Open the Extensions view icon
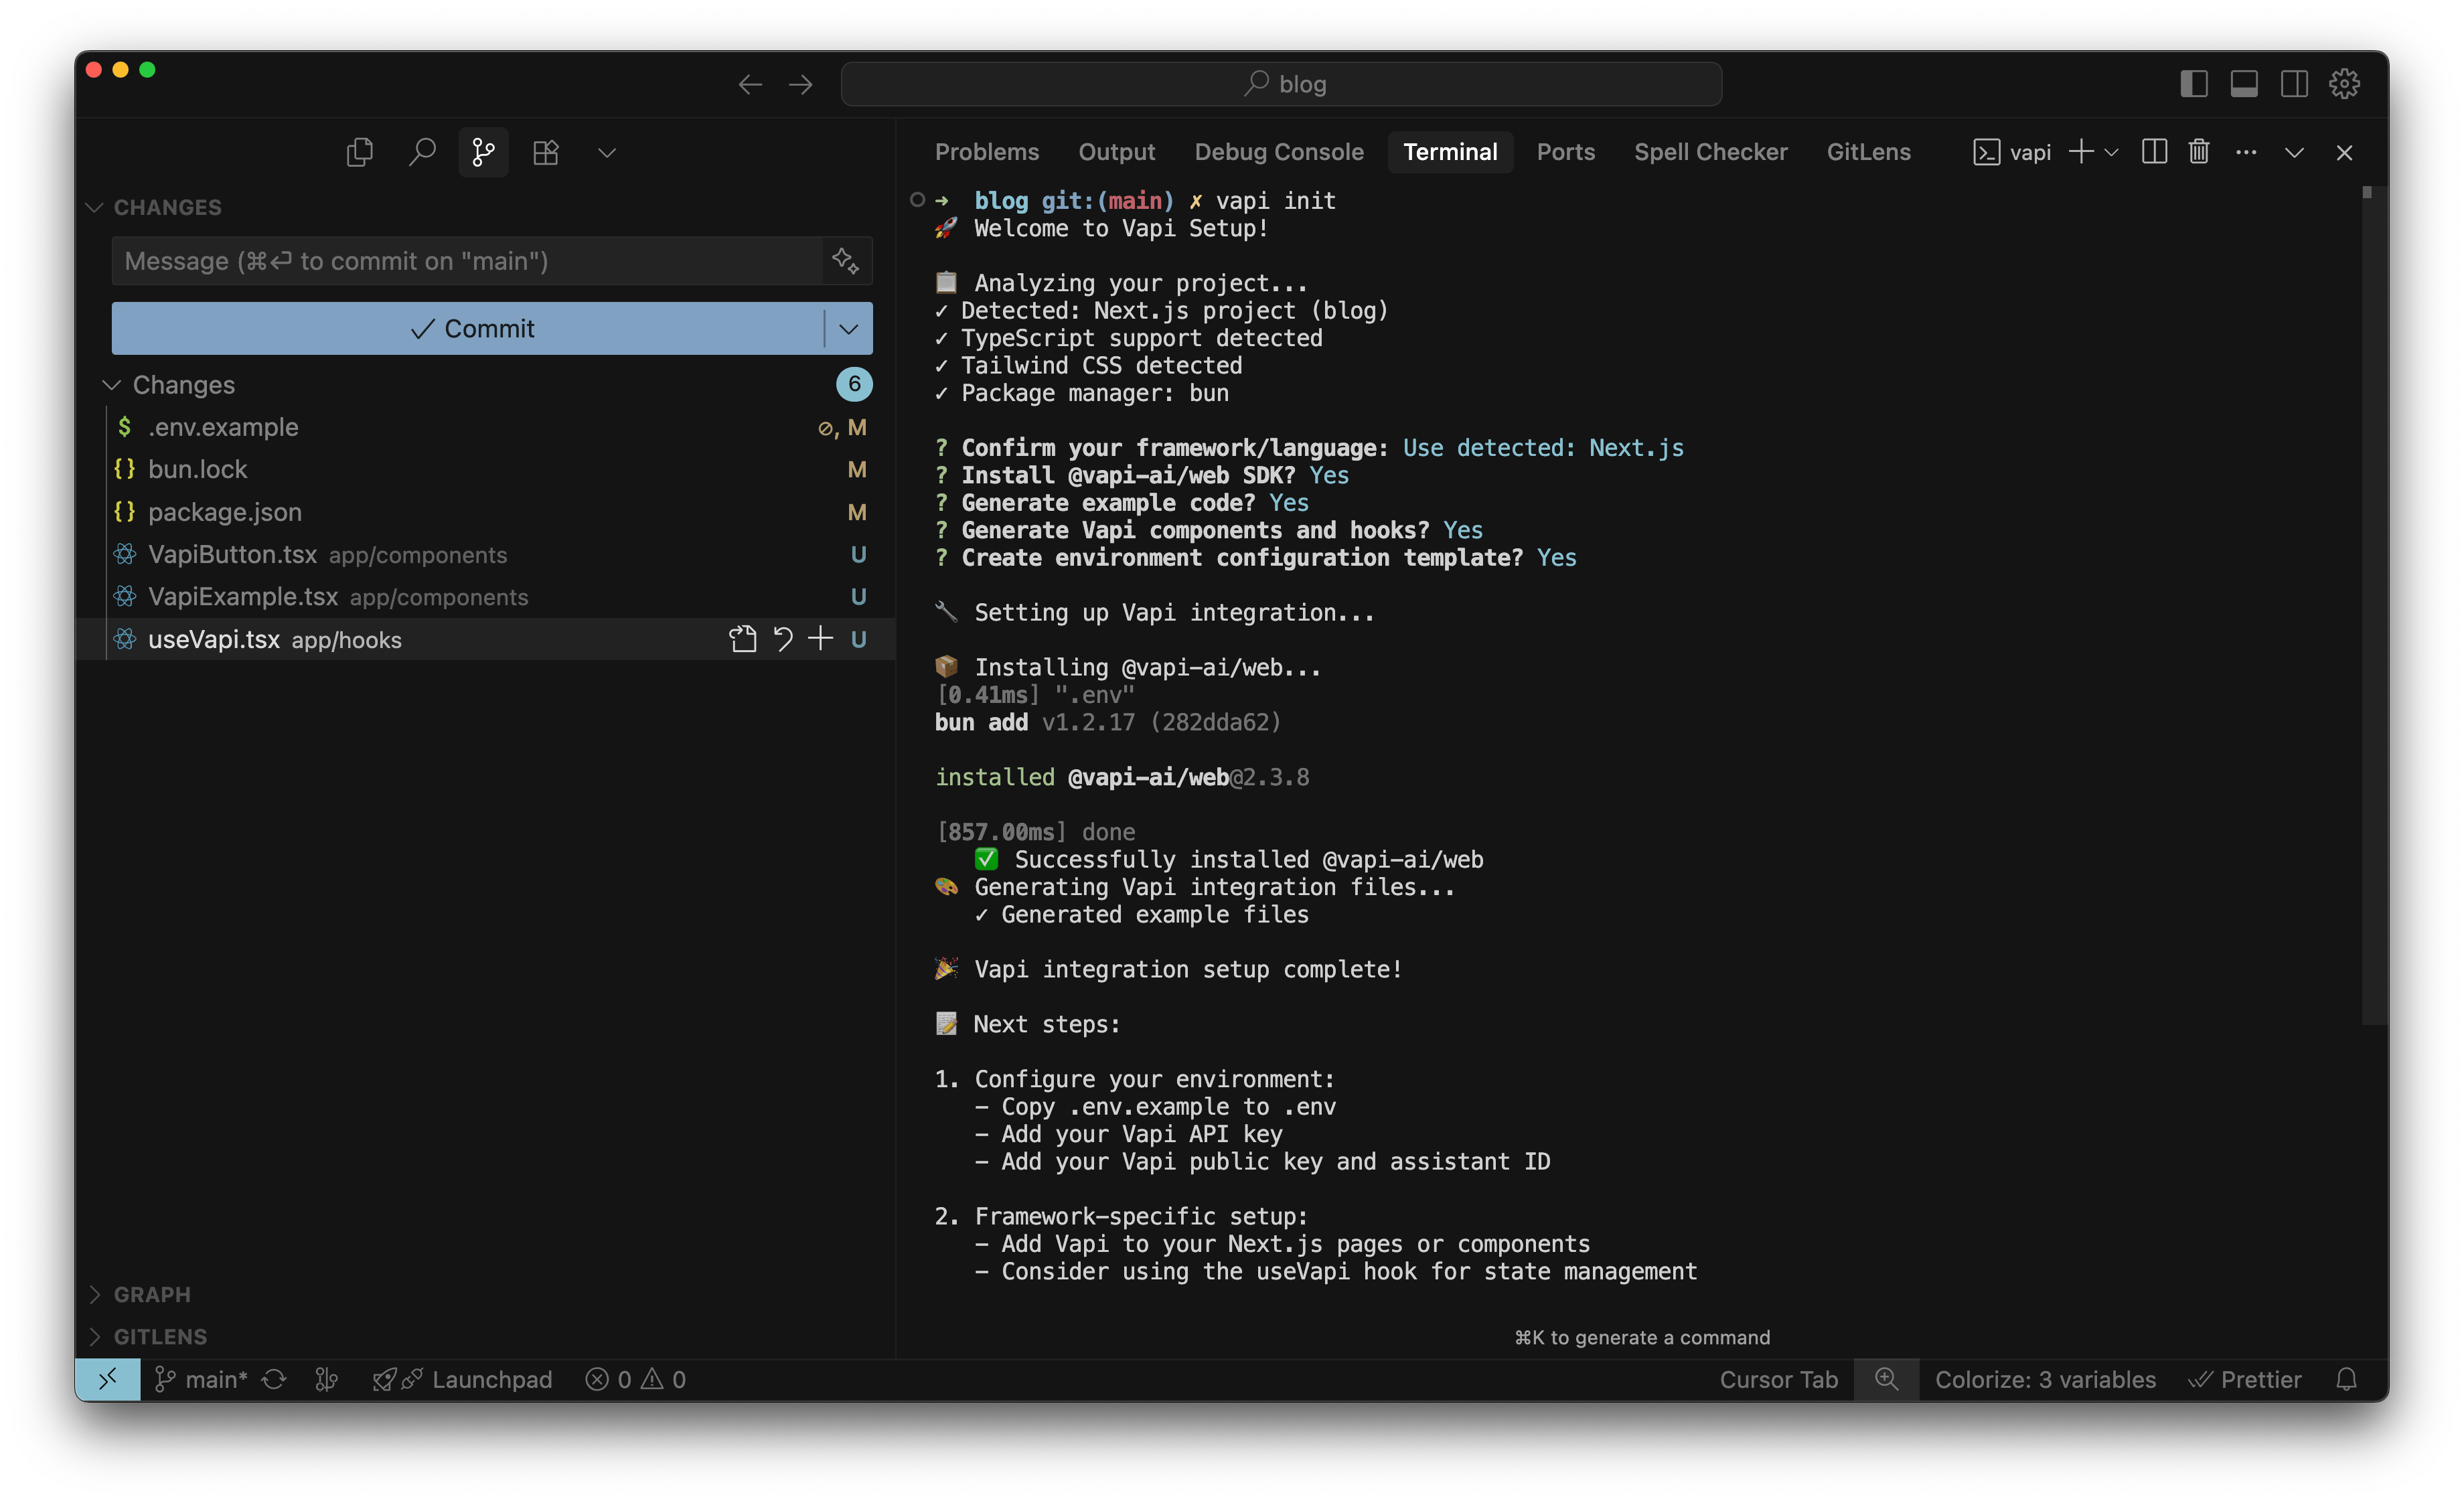This screenshot has height=1501, width=2464. pos(546,152)
